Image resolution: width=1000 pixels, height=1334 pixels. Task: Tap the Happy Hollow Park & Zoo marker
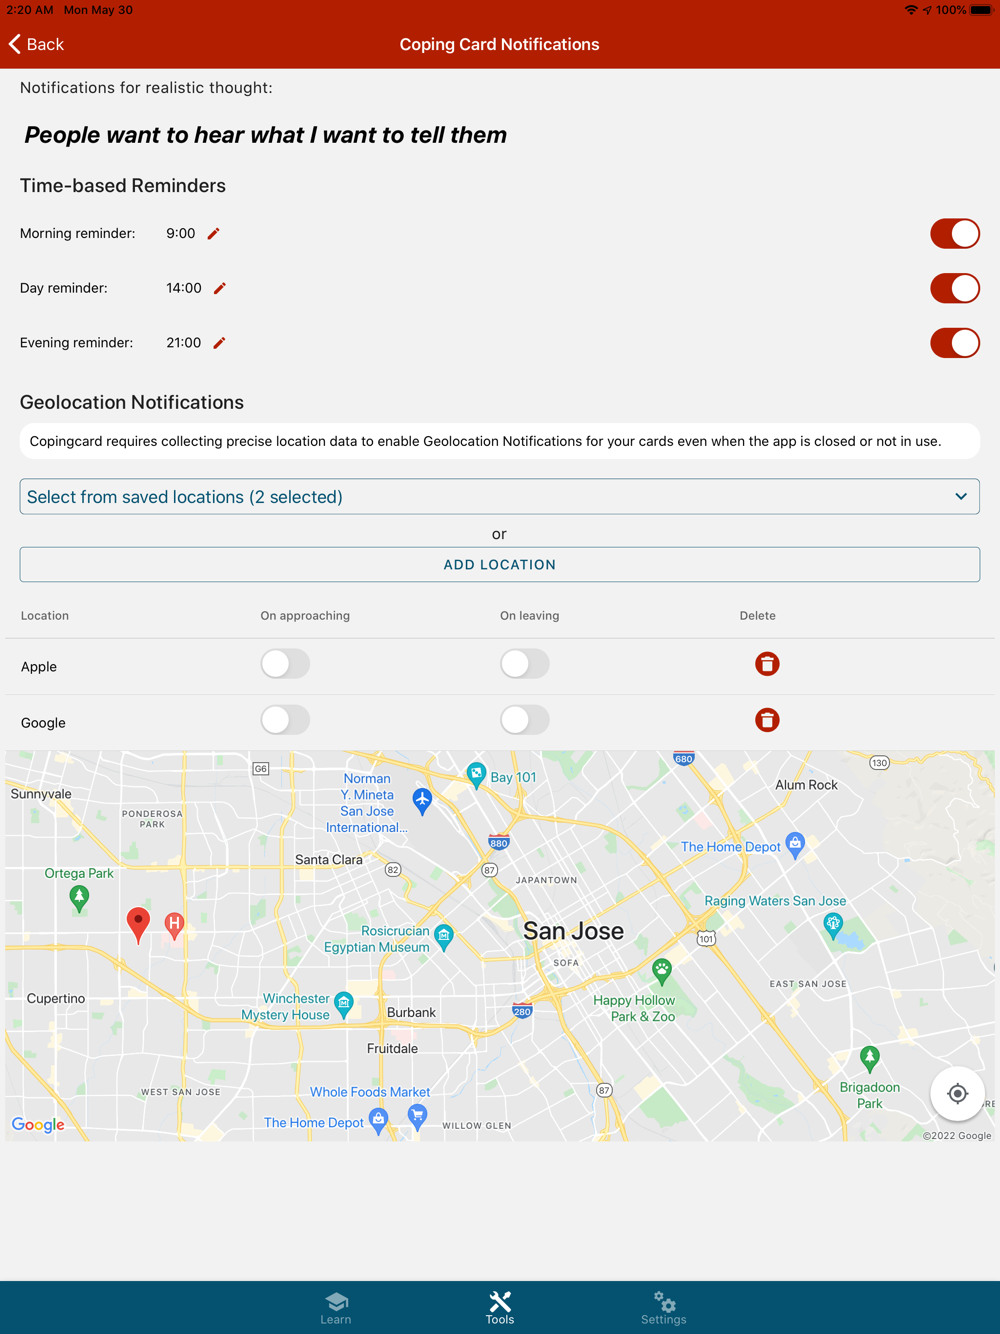(x=662, y=971)
